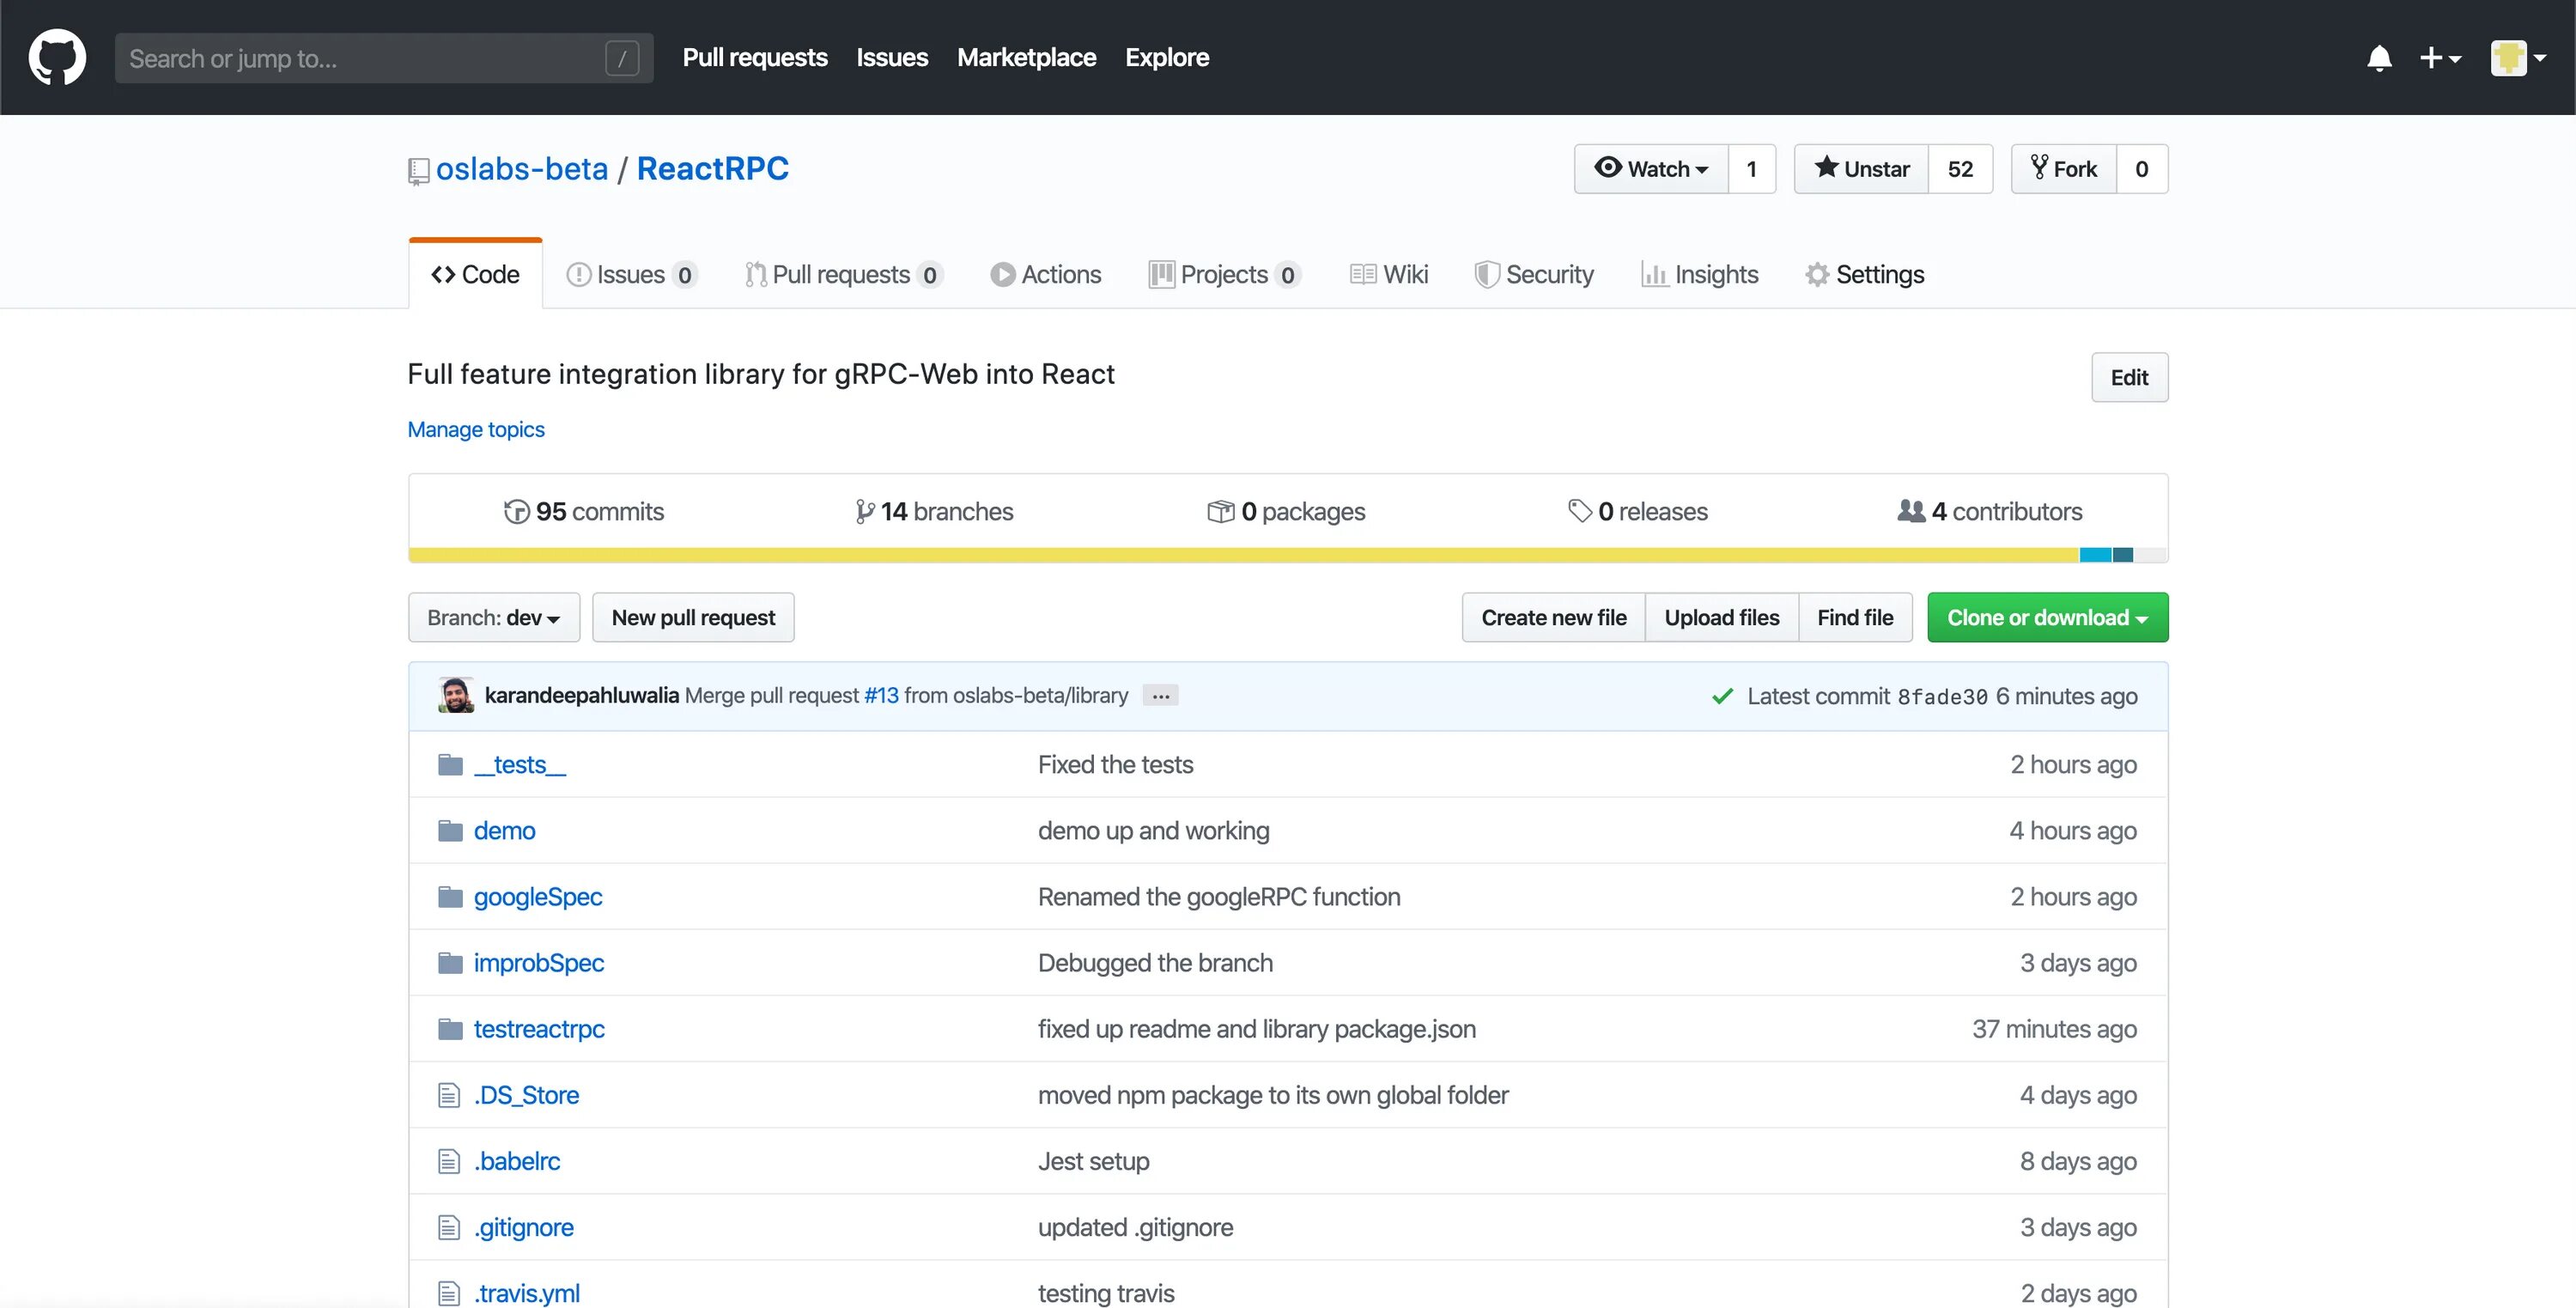This screenshot has height=1308, width=2576.
Task: Click the demo folder icon
Action: (x=450, y=831)
